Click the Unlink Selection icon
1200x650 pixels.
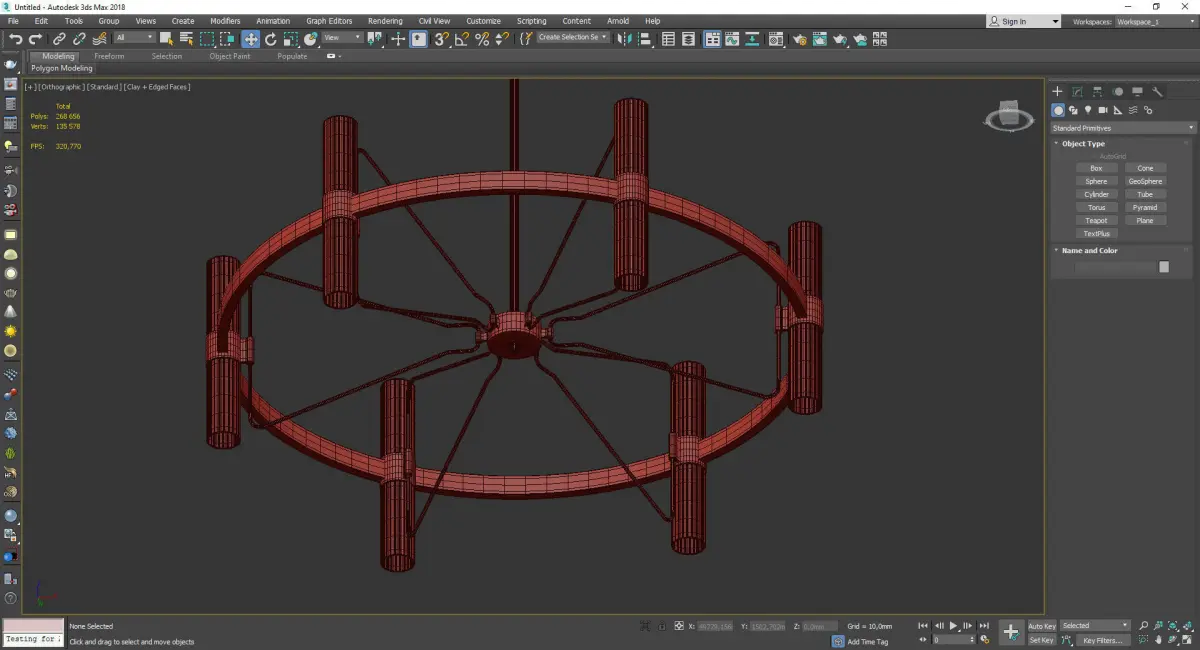click(x=79, y=39)
